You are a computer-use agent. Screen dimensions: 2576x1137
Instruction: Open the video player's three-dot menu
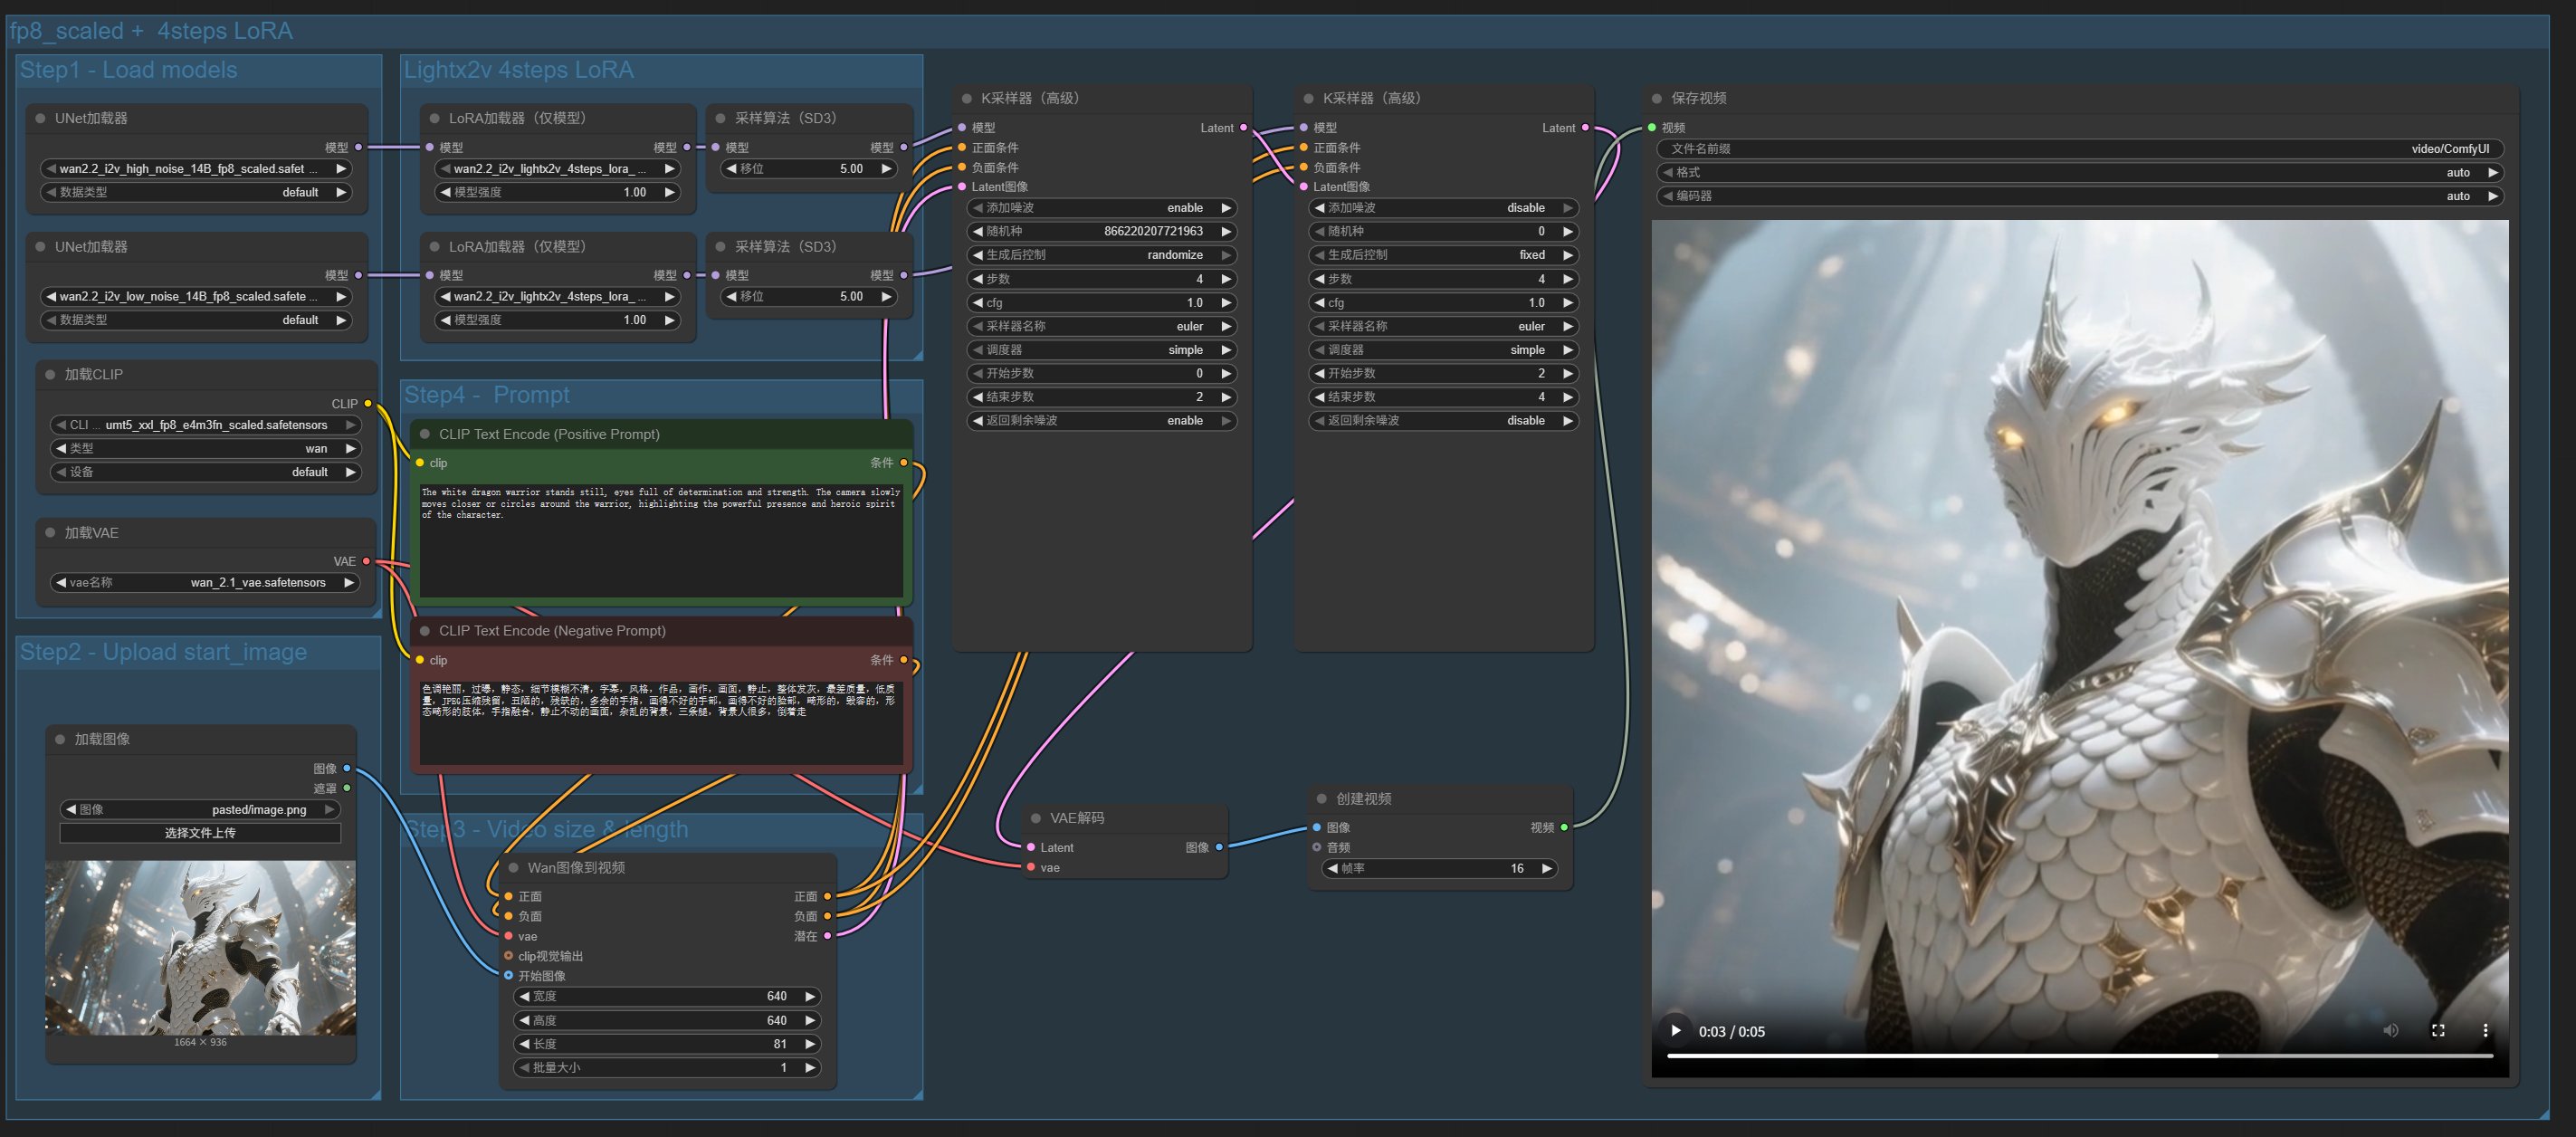[2485, 1031]
